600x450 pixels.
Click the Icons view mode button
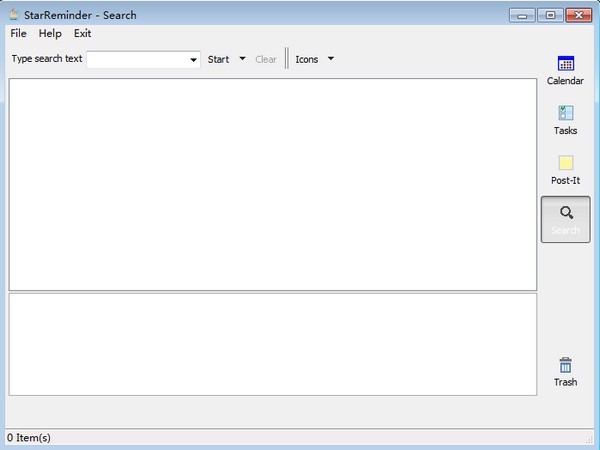(307, 59)
